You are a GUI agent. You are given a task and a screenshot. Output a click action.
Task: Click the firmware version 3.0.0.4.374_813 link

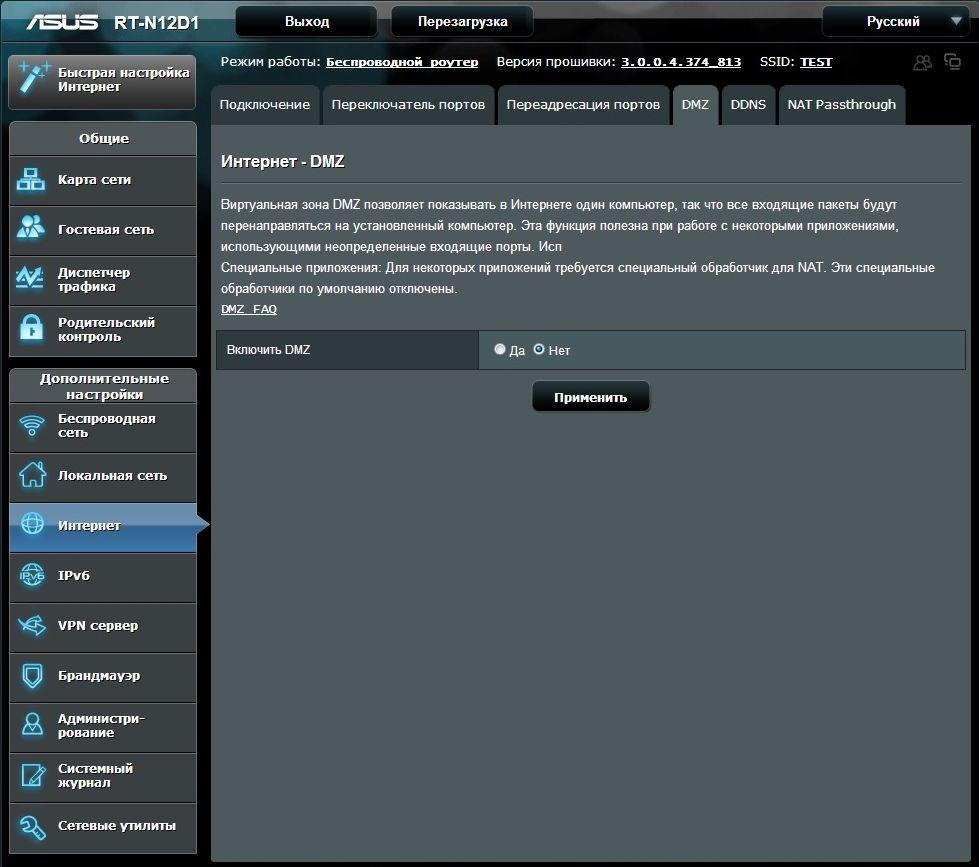(681, 62)
